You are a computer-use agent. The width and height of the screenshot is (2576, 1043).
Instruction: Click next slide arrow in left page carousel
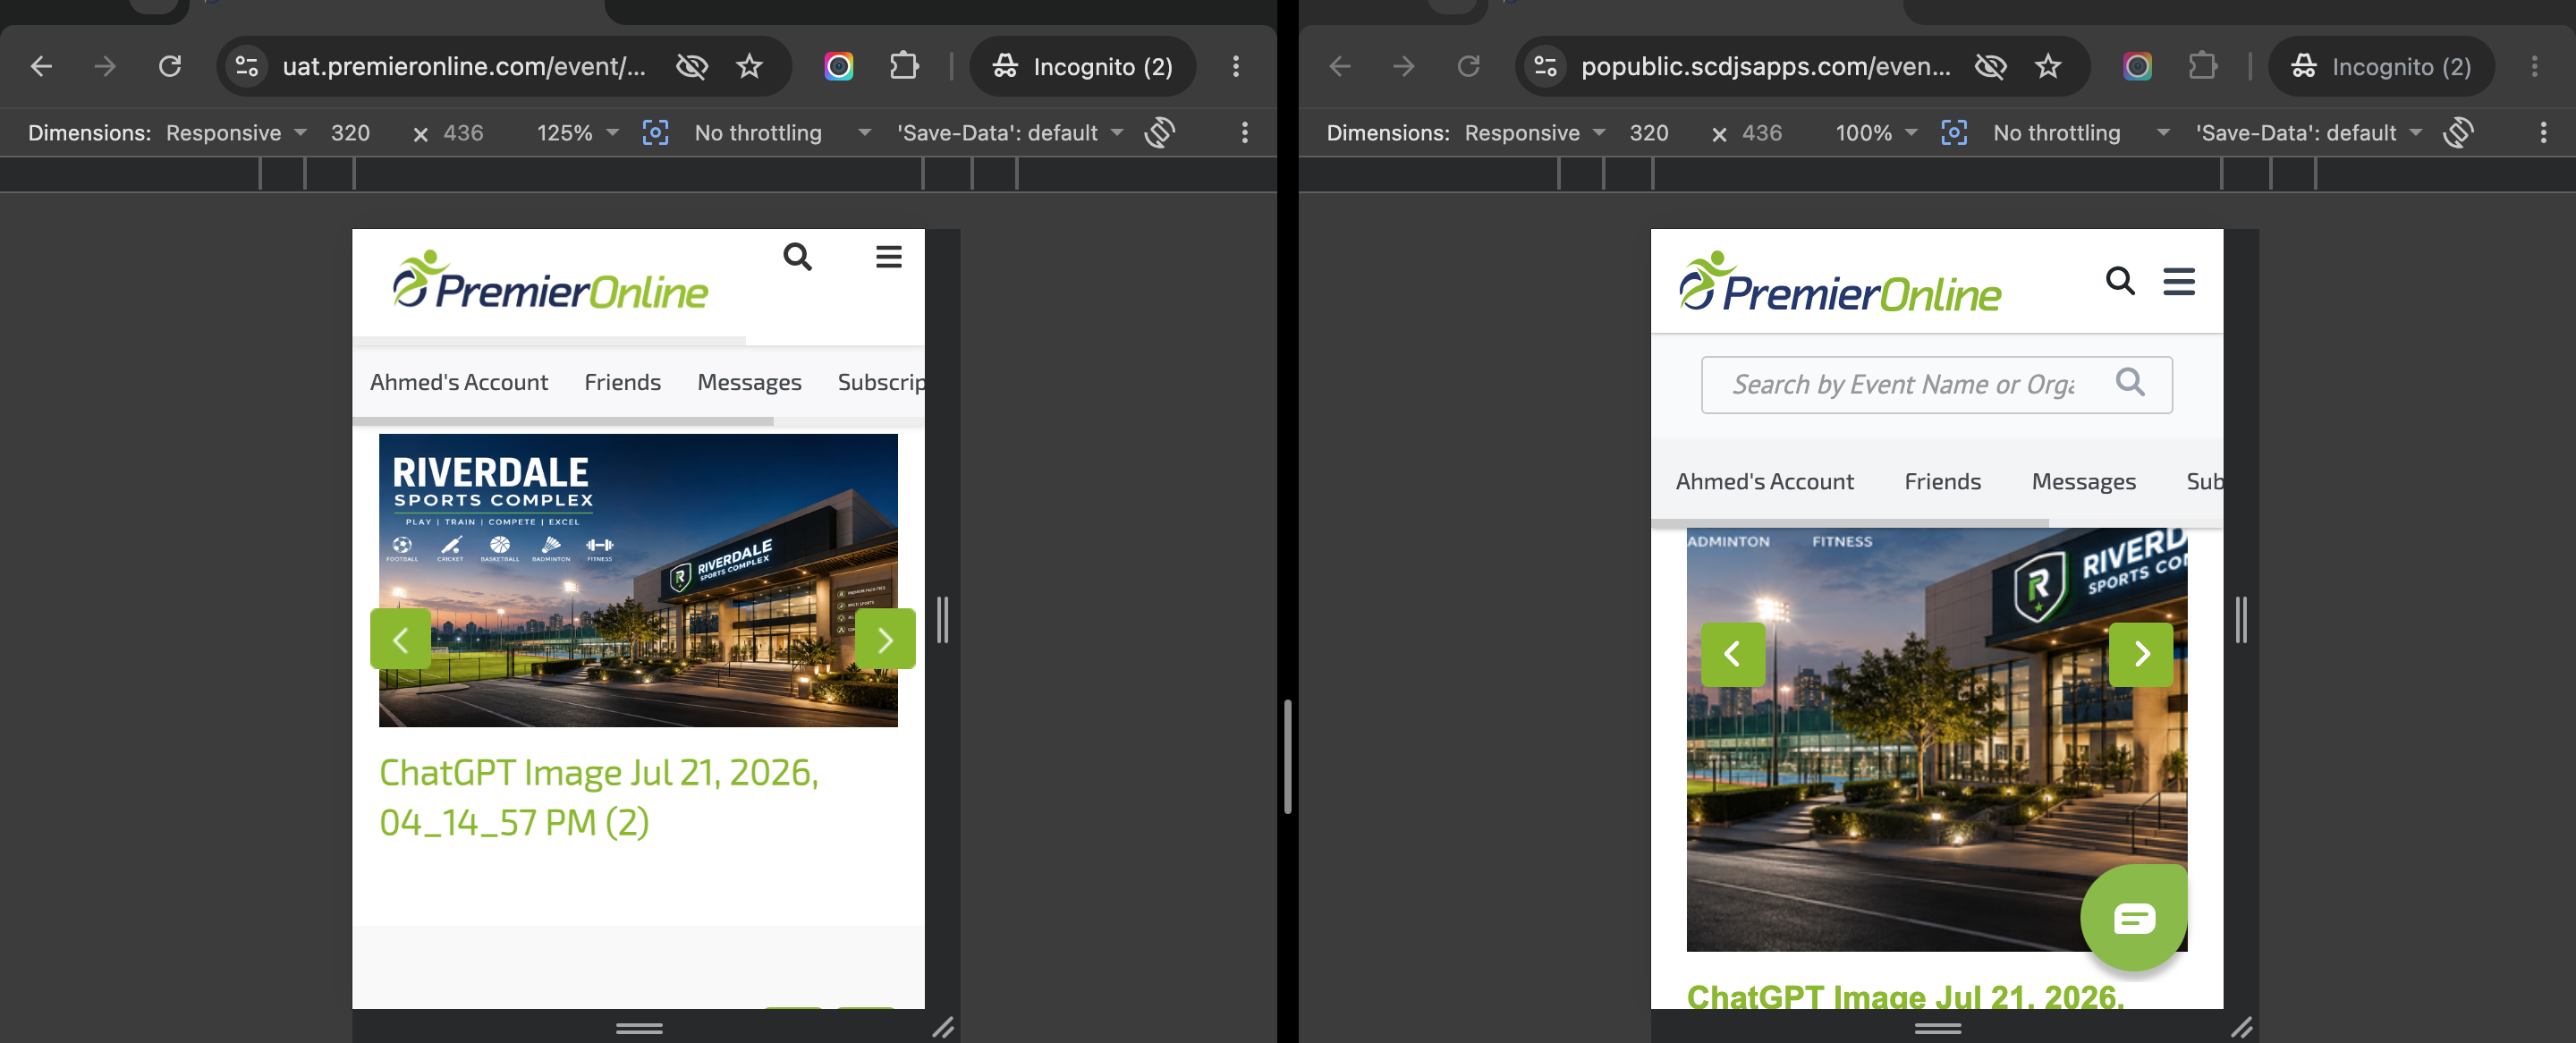[x=885, y=639]
